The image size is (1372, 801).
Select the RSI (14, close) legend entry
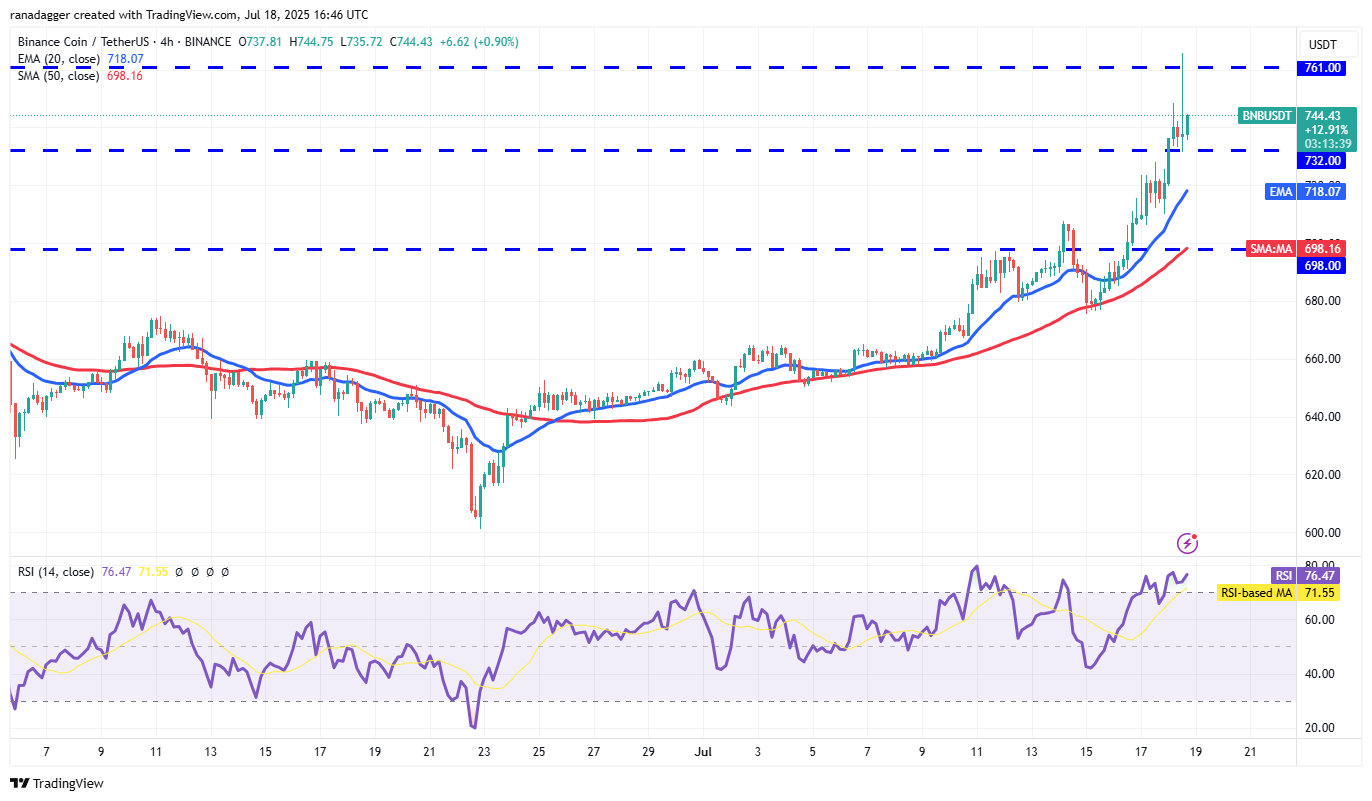56,572
